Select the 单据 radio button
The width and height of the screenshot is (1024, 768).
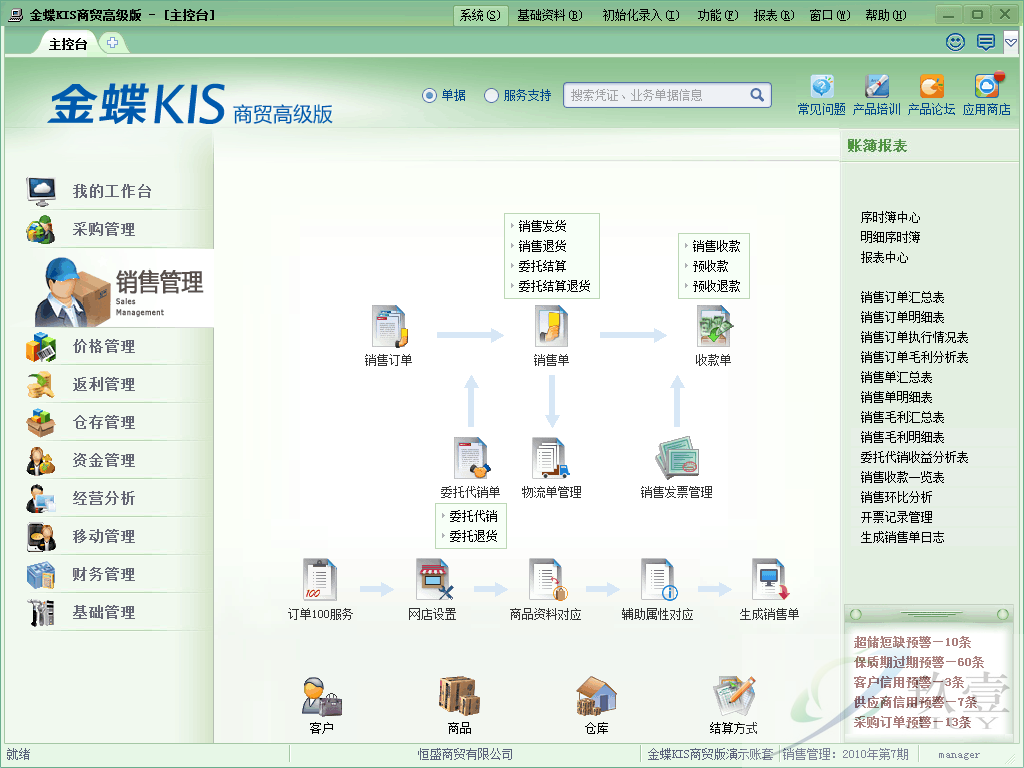[429, 95]
